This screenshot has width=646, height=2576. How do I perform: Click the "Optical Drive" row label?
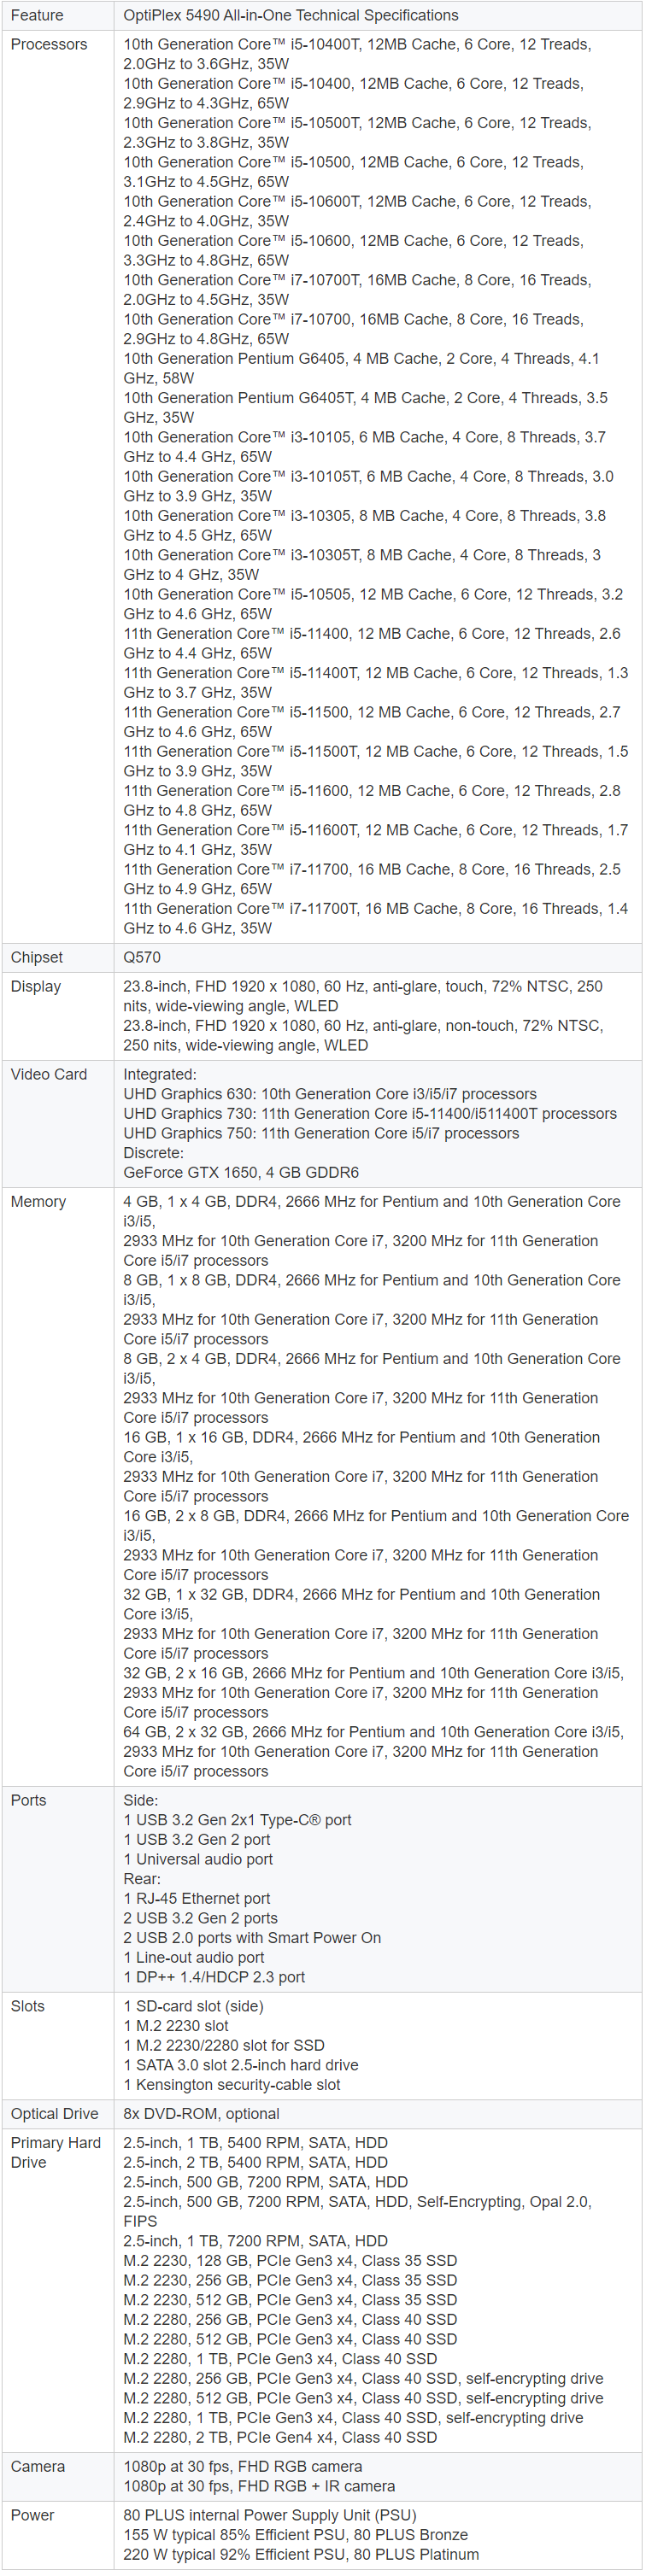55,2113
